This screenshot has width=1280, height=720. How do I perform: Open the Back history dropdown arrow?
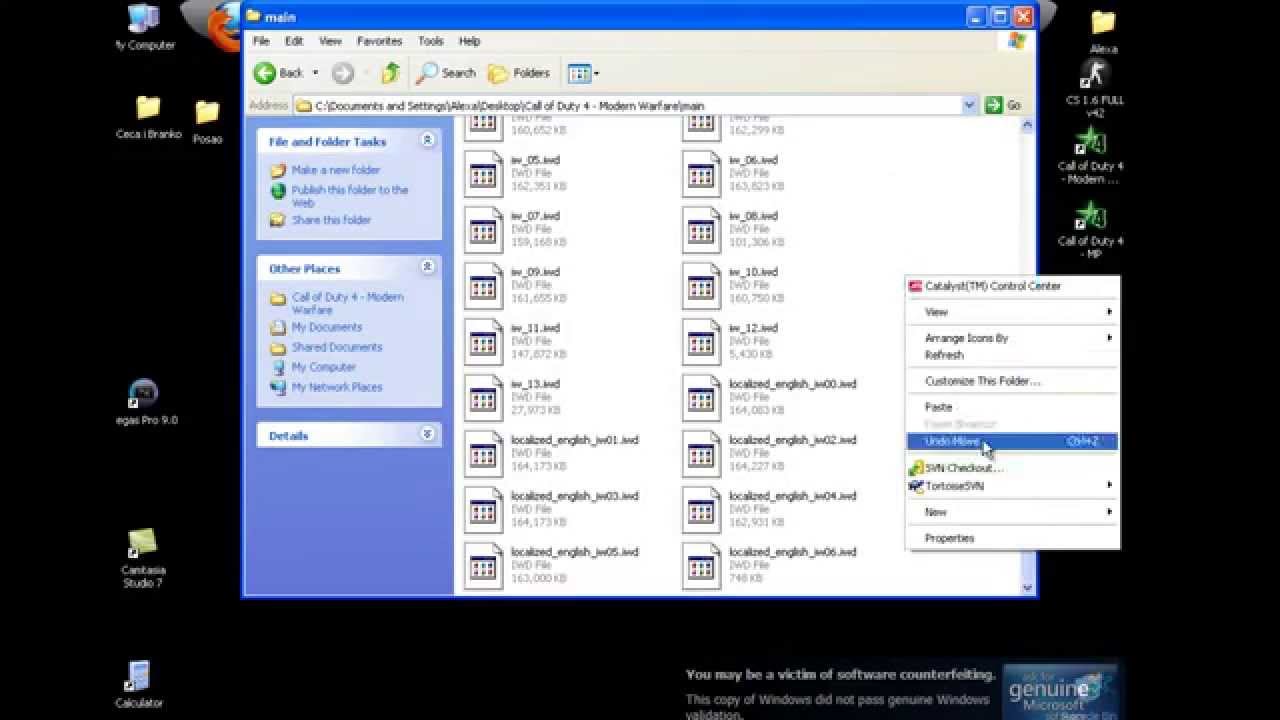(x=315, y=73)
